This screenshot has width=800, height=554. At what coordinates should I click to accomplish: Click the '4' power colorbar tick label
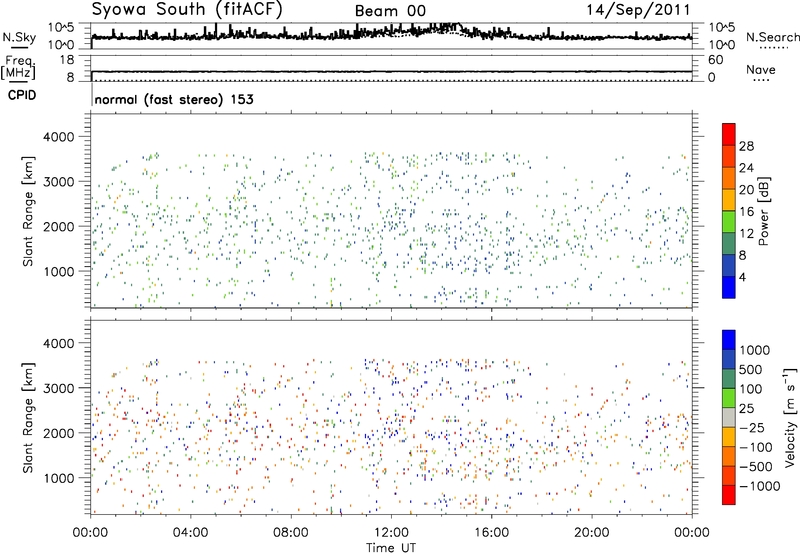pos(743,277)
